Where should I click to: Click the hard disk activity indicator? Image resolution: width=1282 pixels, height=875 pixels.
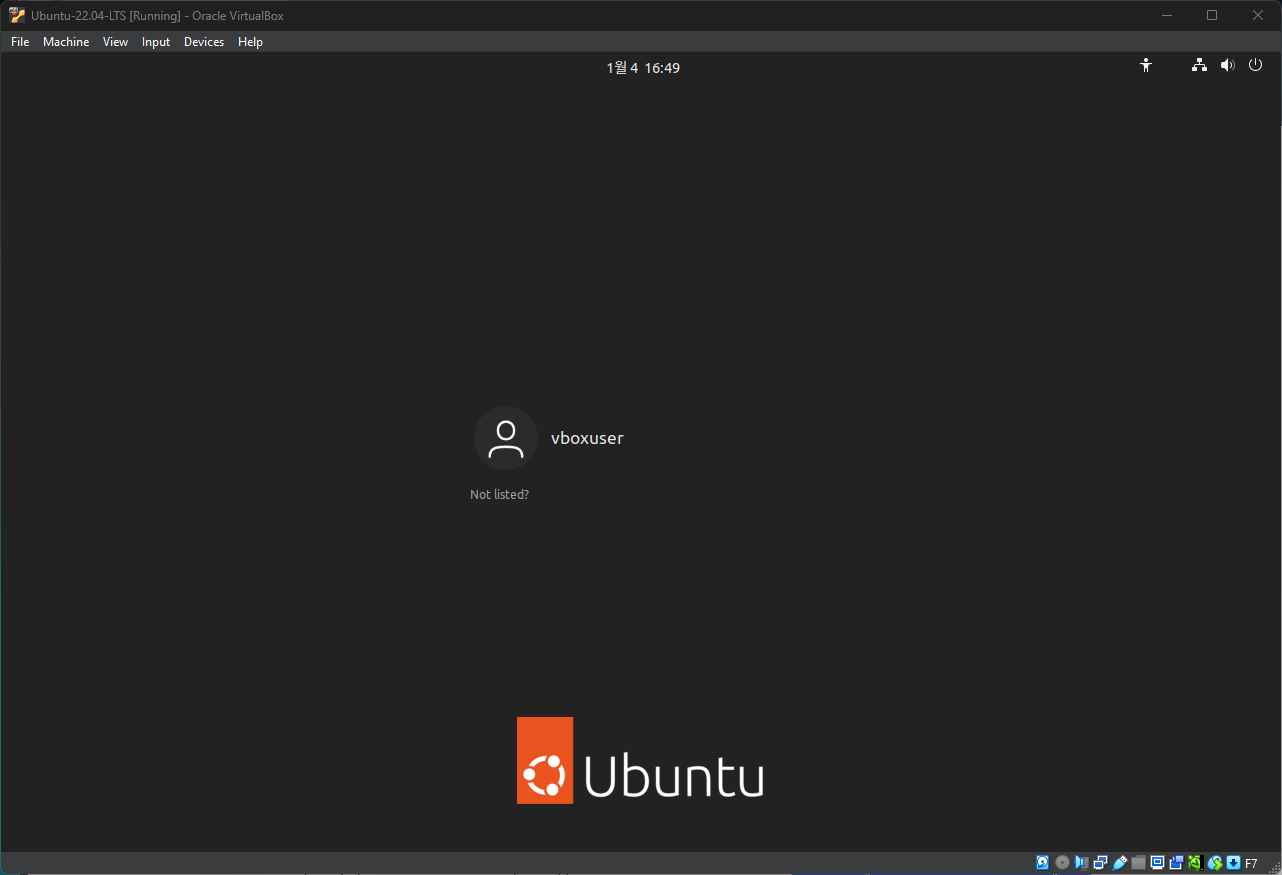(1043, 863)
